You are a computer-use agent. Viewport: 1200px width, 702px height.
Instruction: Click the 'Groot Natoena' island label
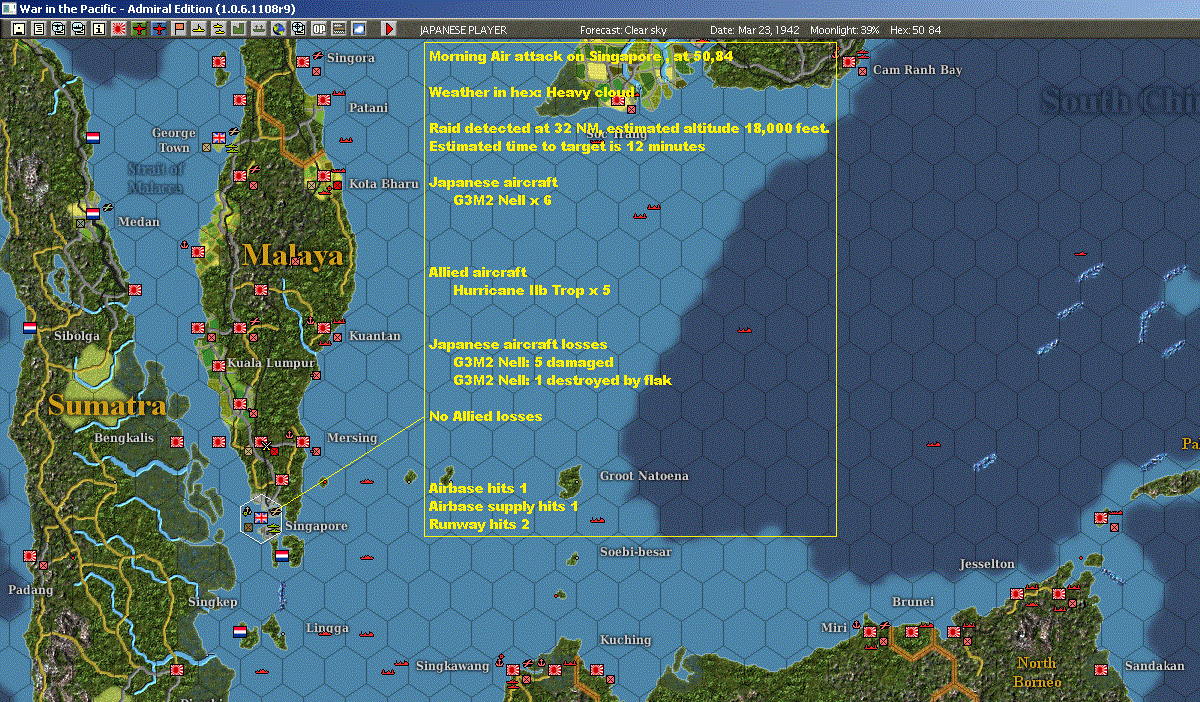pos(644,476)
